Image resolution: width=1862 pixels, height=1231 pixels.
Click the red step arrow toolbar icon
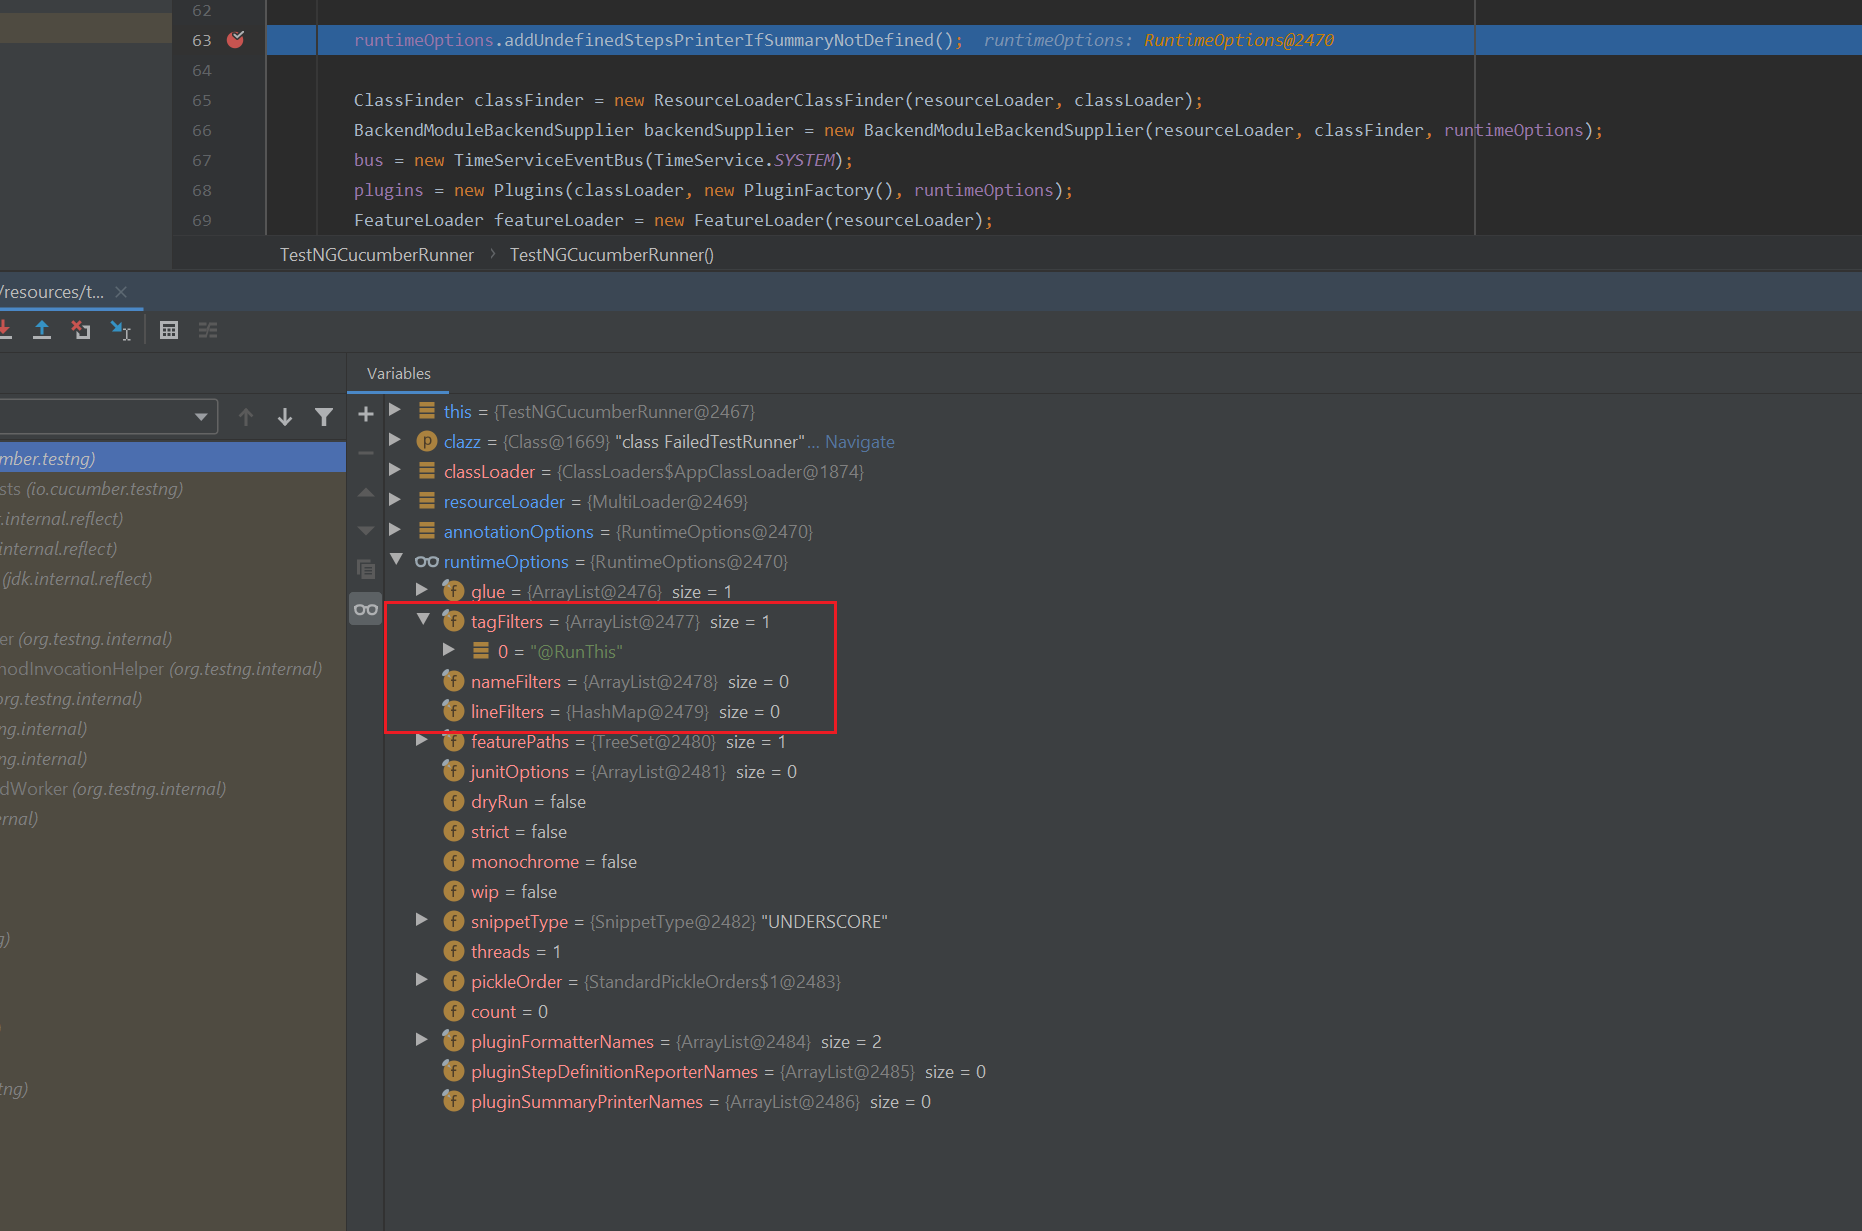pyautogui.click(x=6, y=330)
